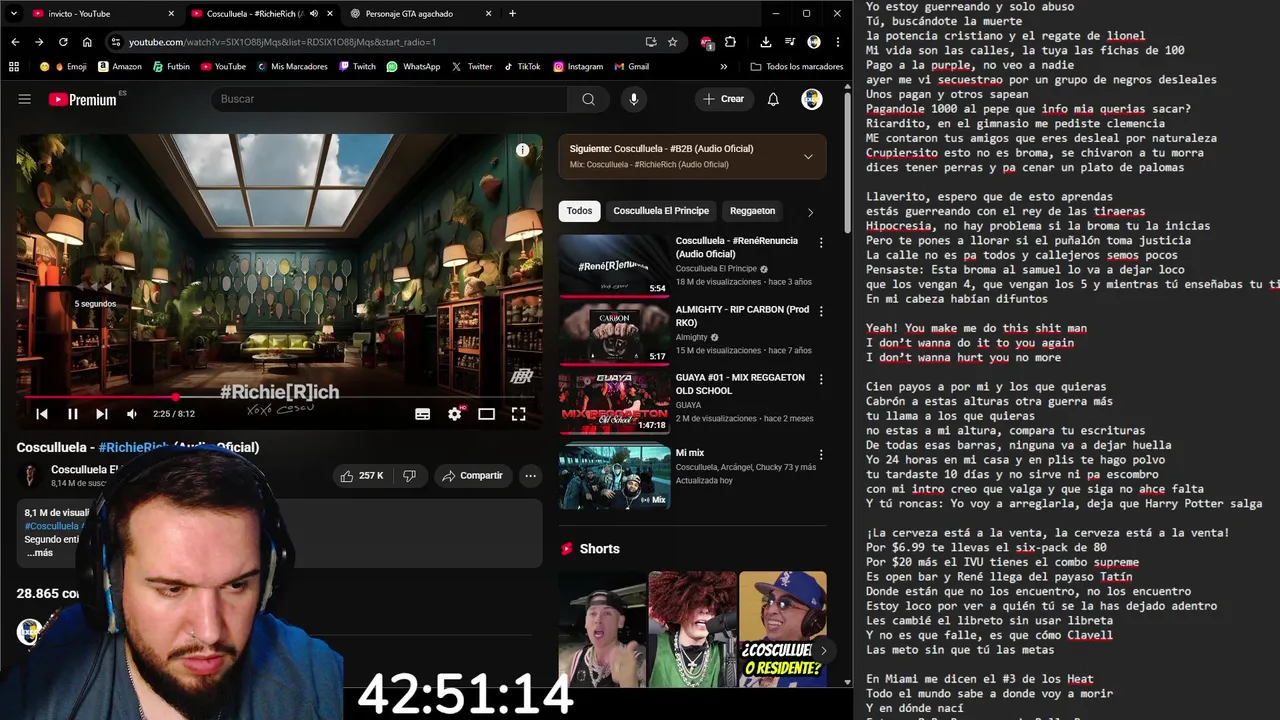
Task: Open options for RIP CARBON video
Action: click(x=821, y=312)
